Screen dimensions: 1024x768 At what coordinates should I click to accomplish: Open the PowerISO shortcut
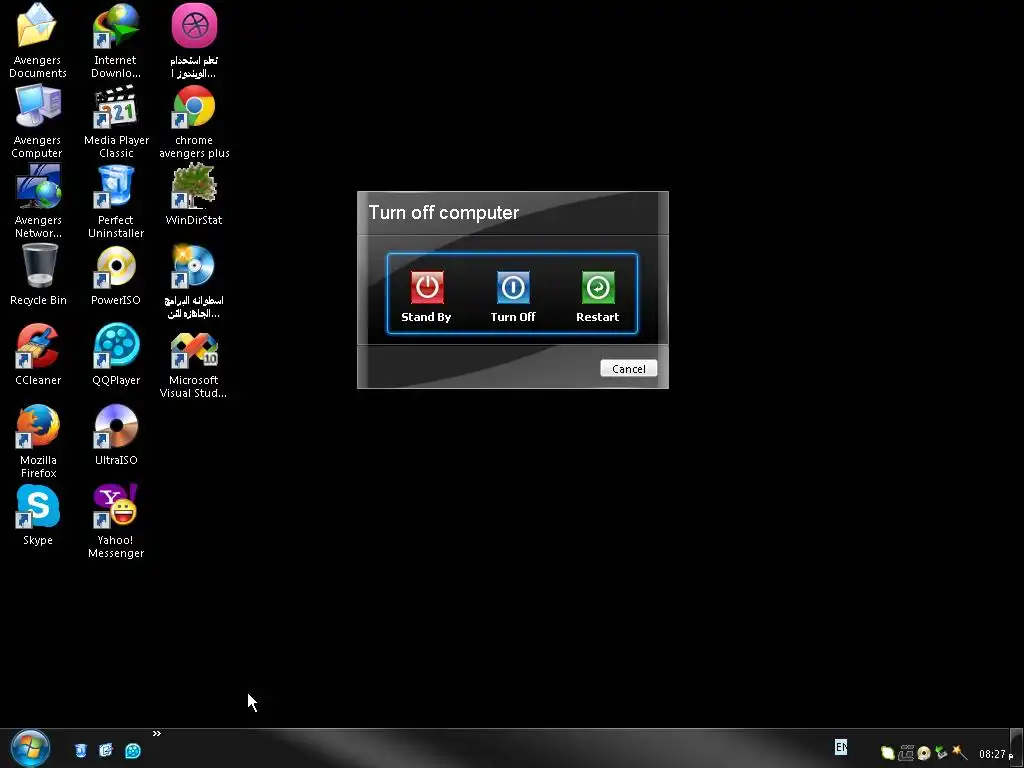[x=116, y=266]
